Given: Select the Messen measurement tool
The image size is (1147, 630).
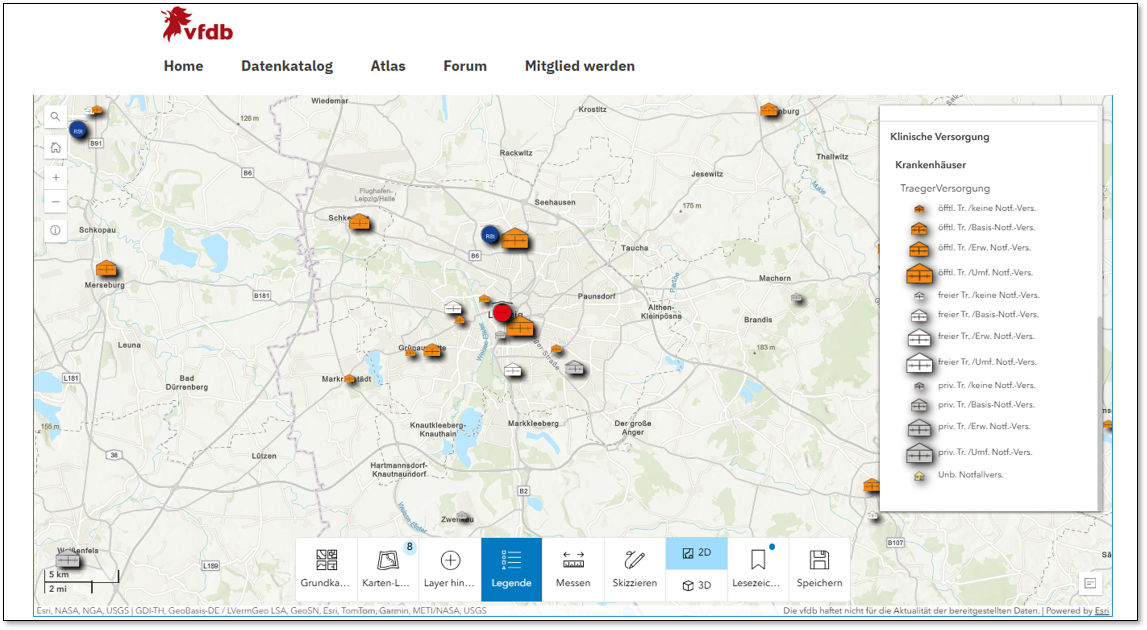Looking at the screenshot, I should (x=573, y=569).
